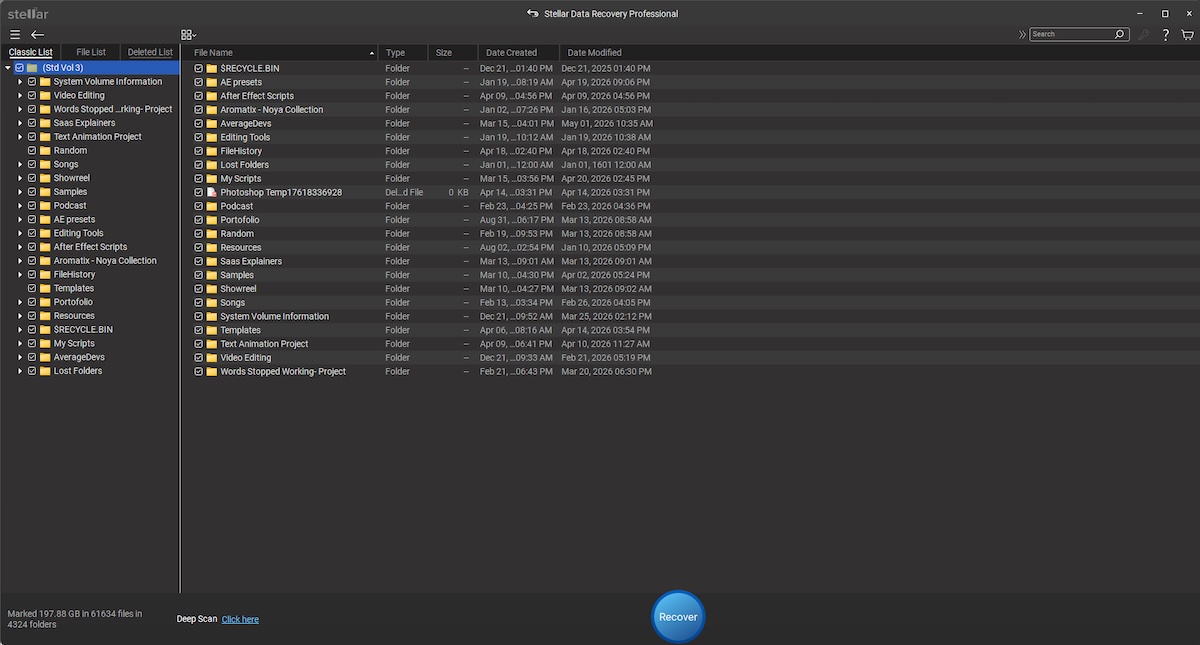Screen dimensions: 1200x645
Task: Click the Editing Tools folder icon in file list
Action: coord(212,137)
